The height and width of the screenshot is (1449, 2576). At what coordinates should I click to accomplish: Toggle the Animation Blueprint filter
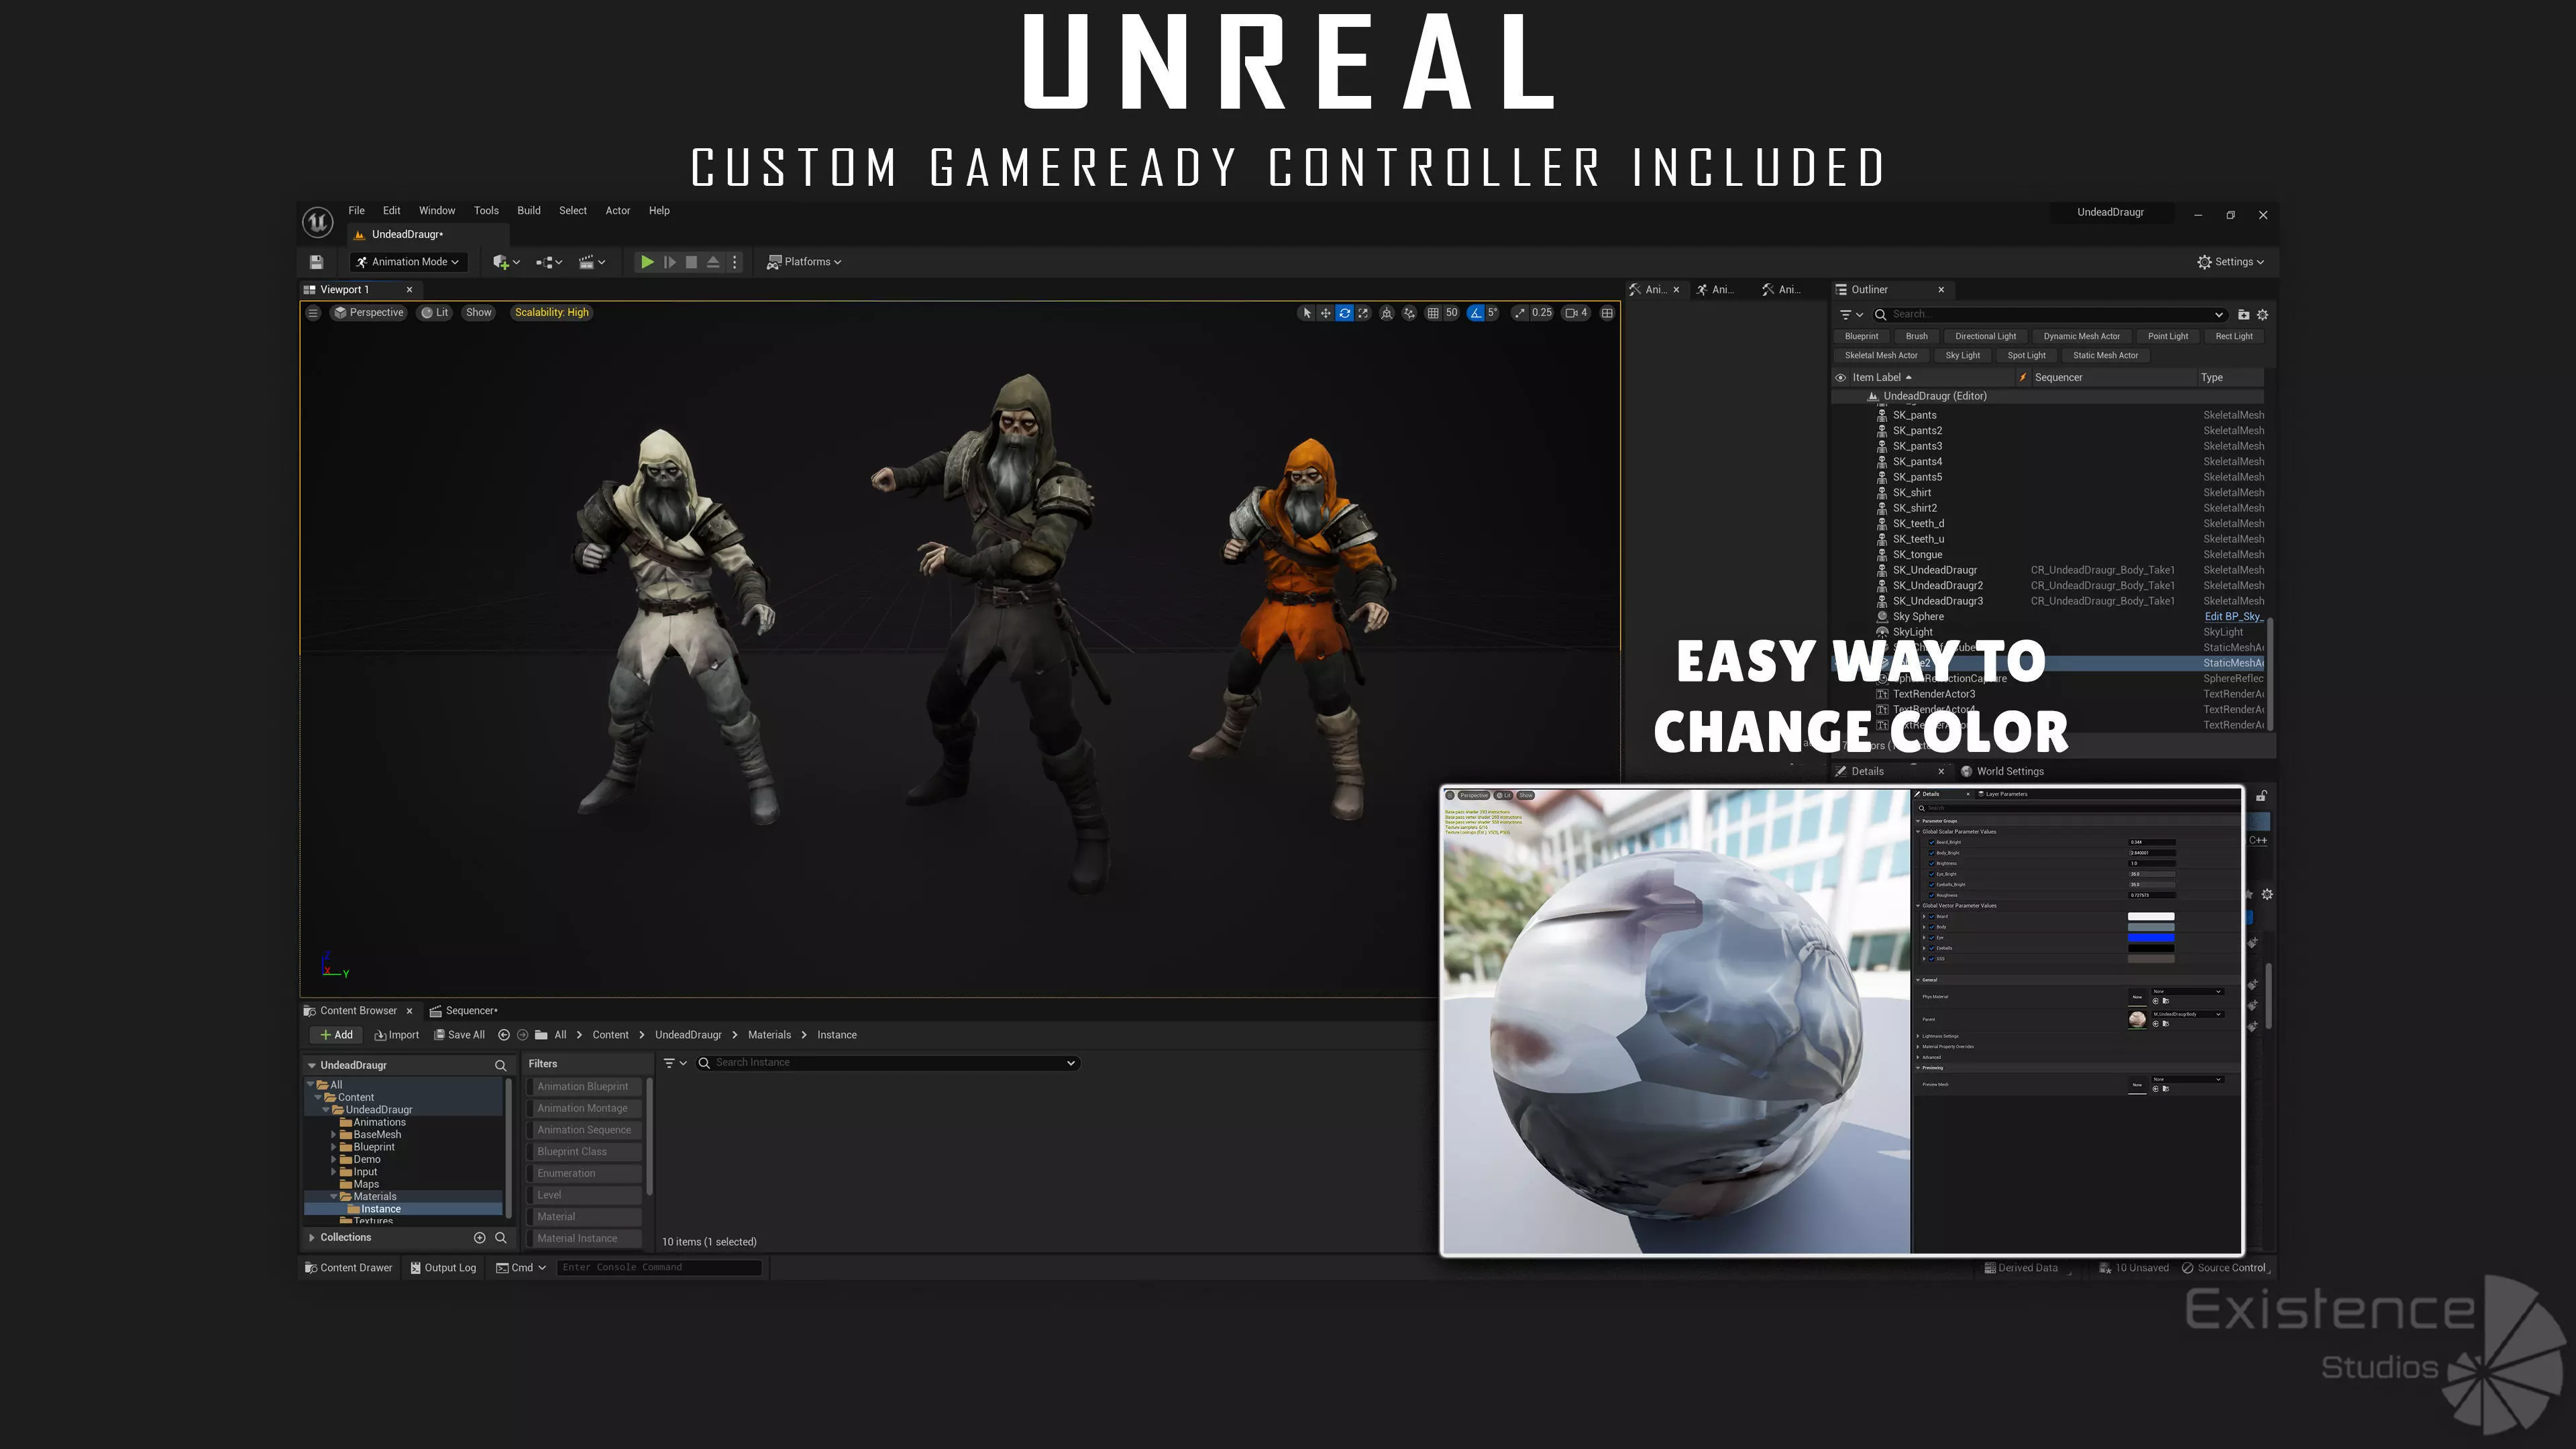pyautogui.click(x=583, y=1087)
